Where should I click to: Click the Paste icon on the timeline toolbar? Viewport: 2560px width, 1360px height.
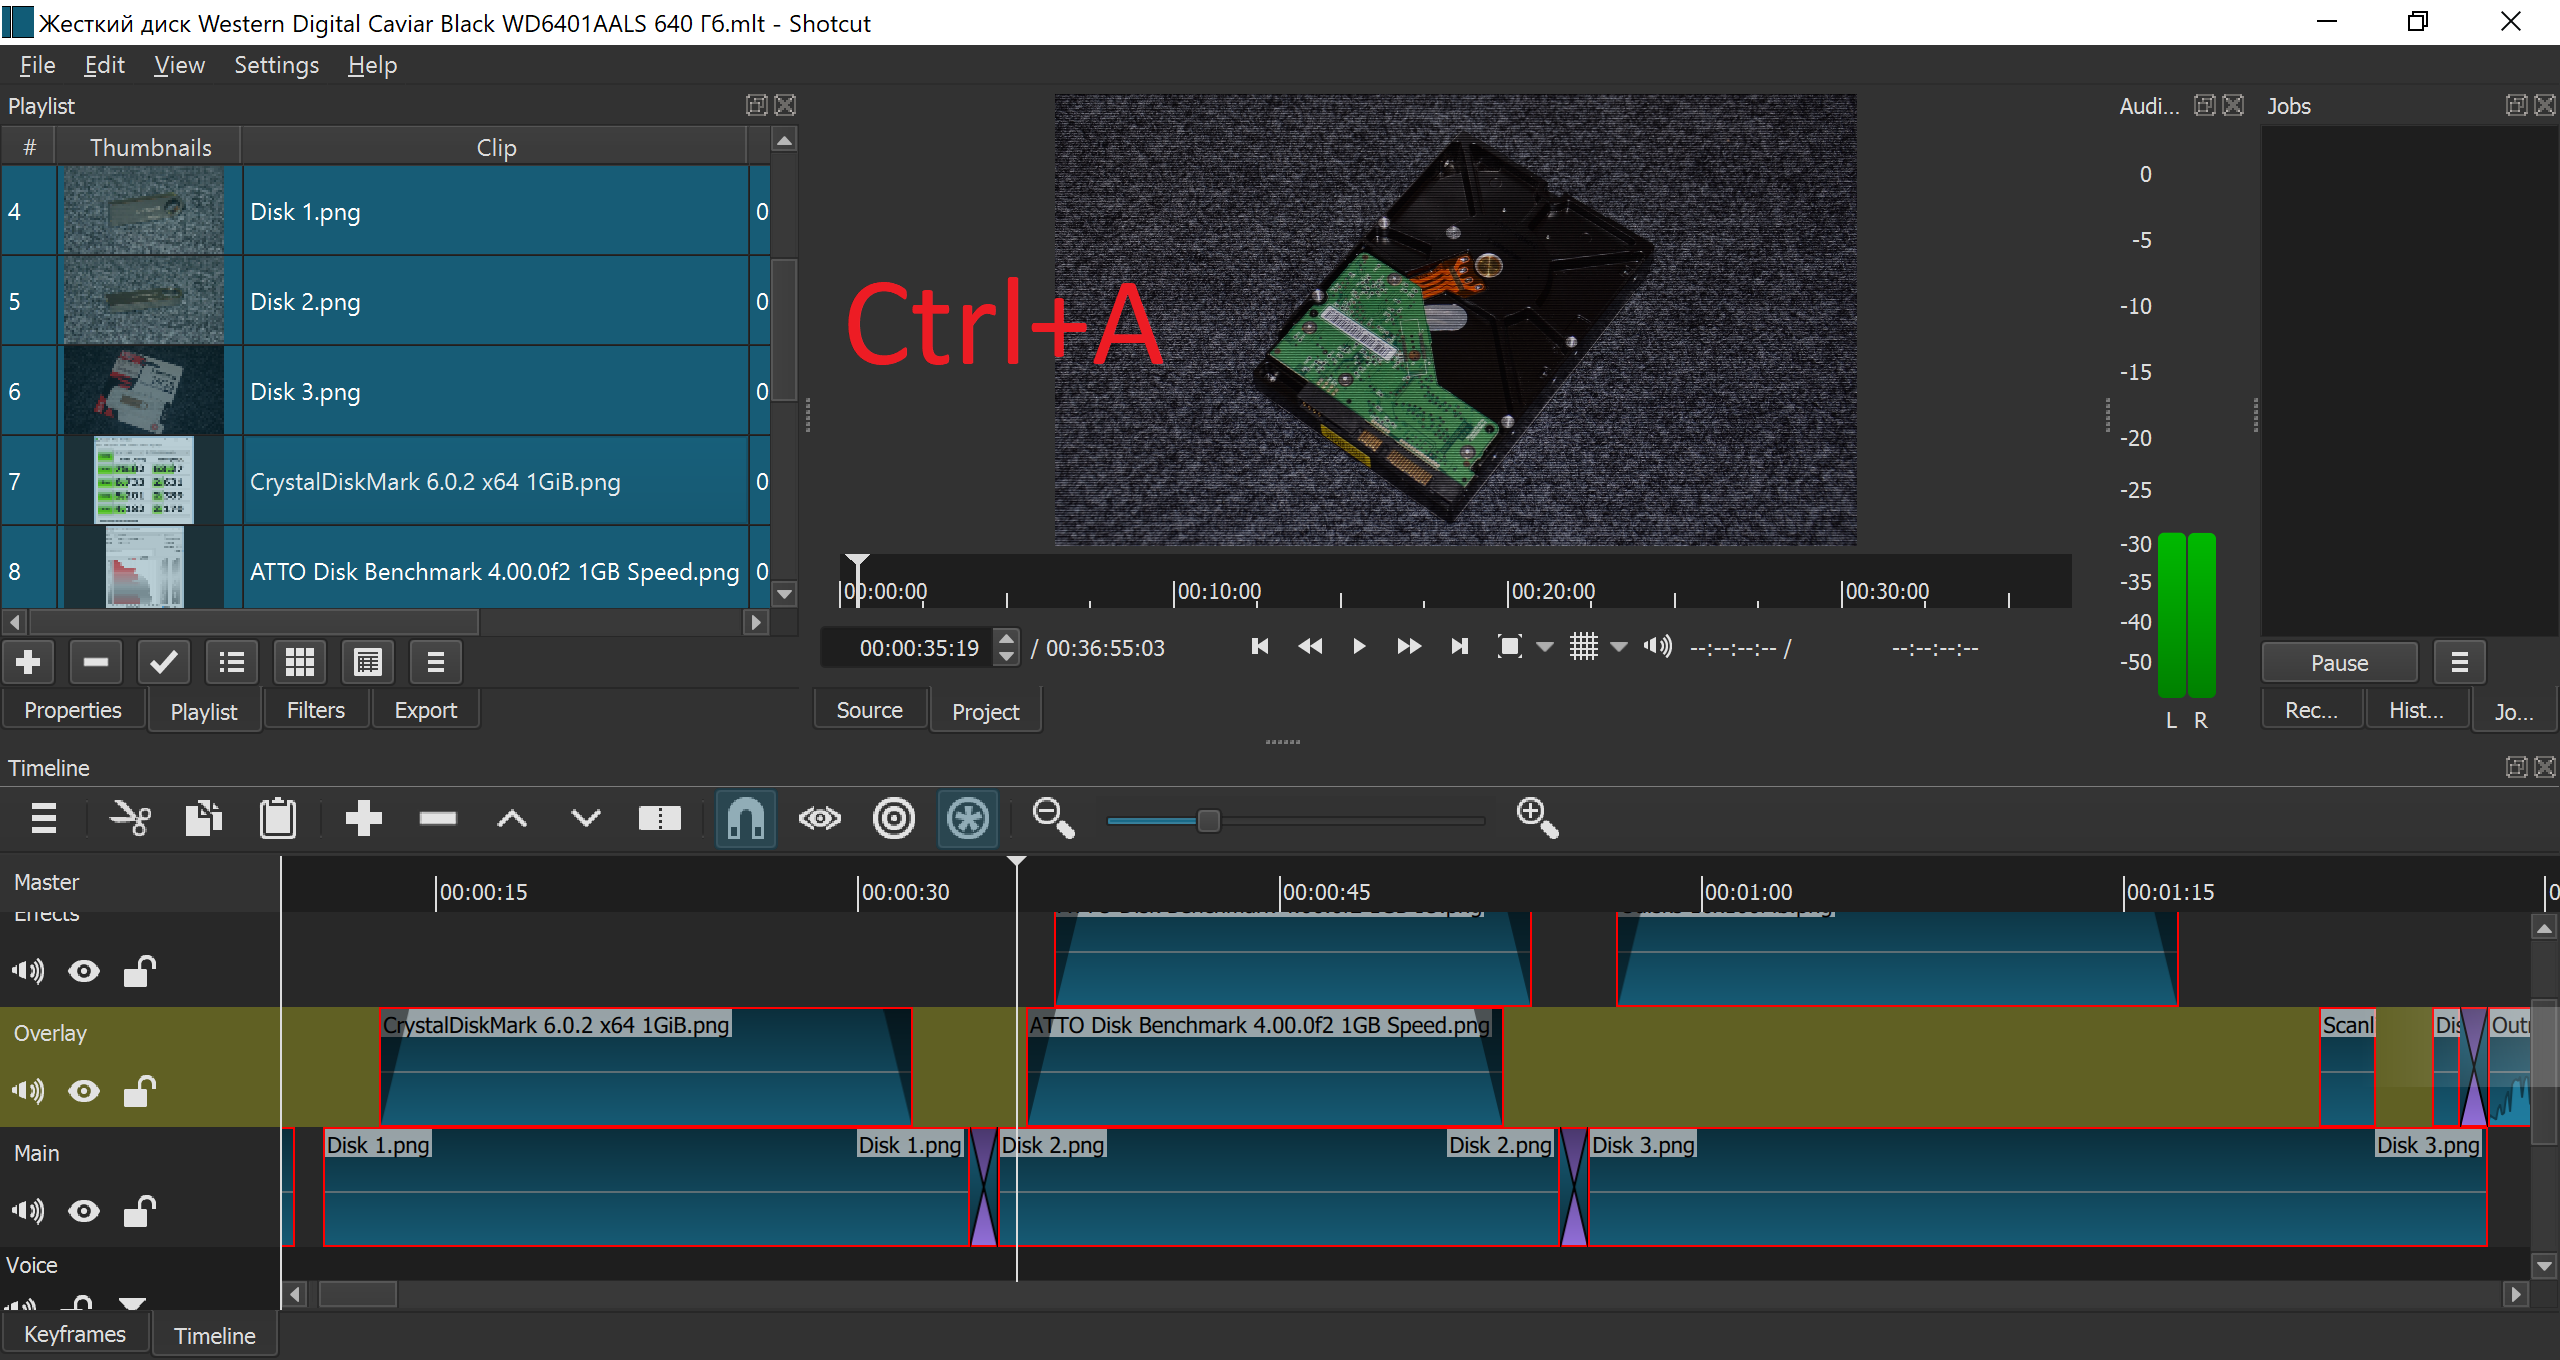(278, 818)
